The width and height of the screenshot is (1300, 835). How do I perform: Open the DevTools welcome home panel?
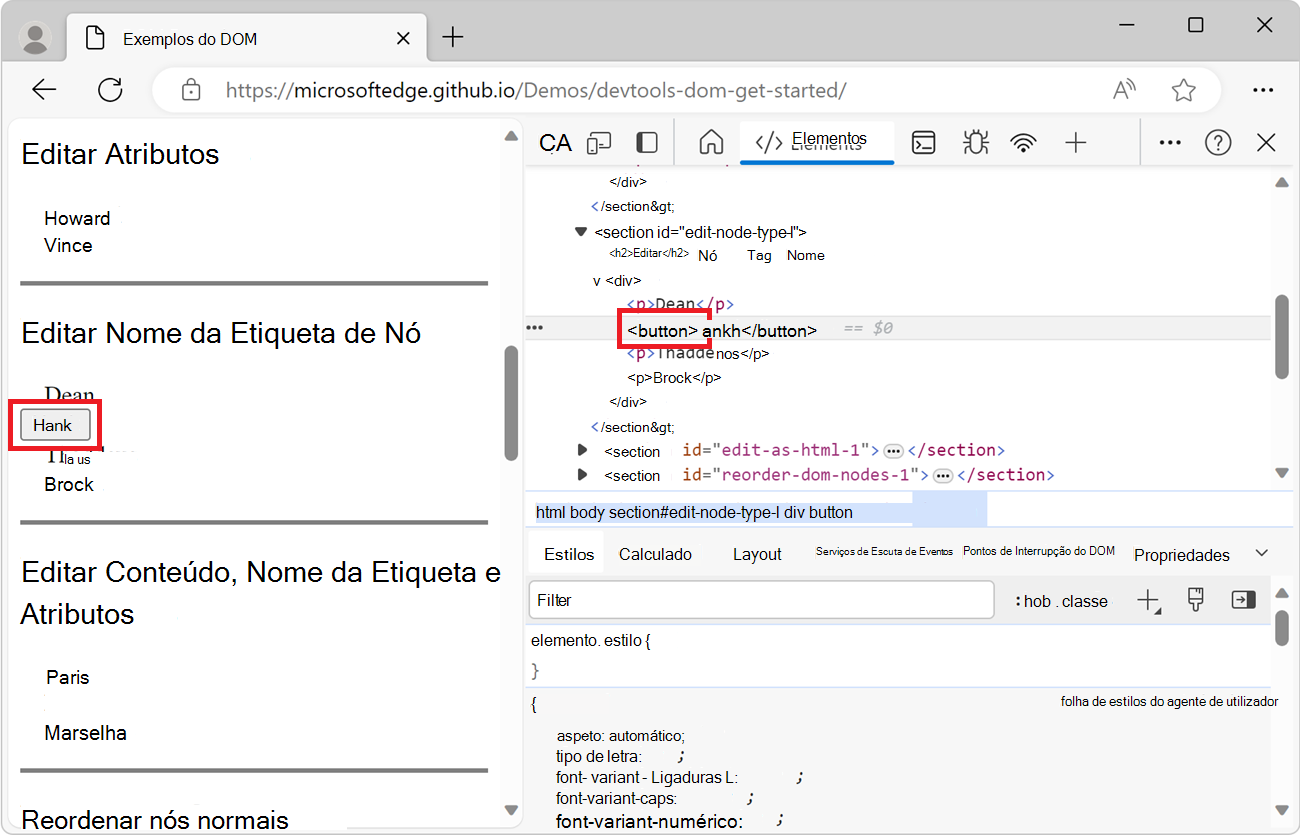coord(711,142)
